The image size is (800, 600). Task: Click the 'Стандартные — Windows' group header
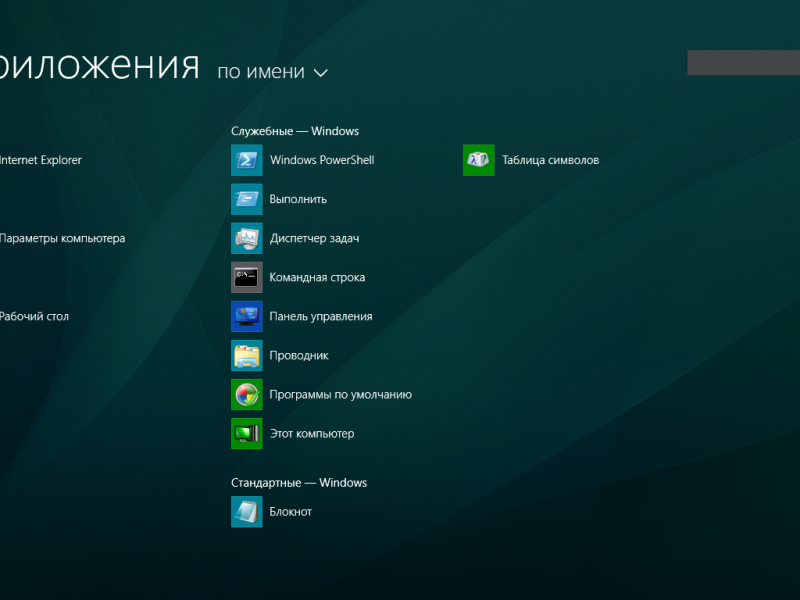click(299, 483)
